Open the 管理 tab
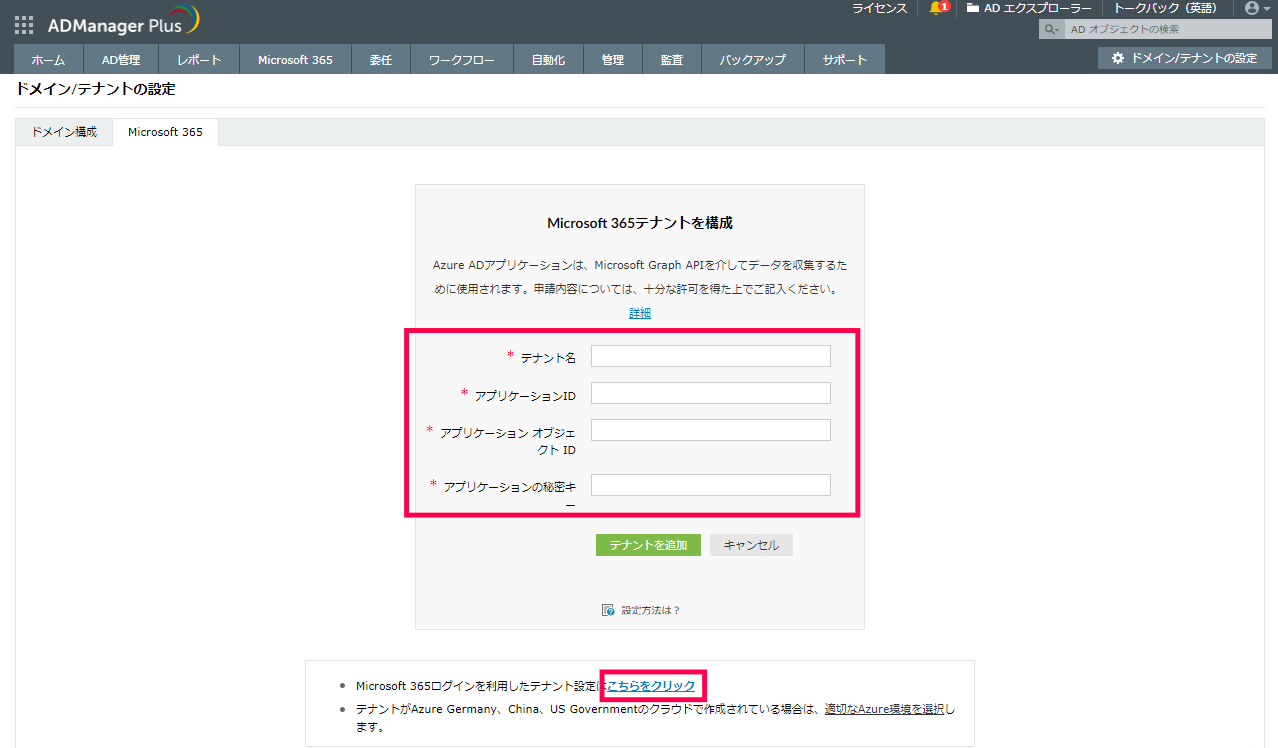 [613, 59]
